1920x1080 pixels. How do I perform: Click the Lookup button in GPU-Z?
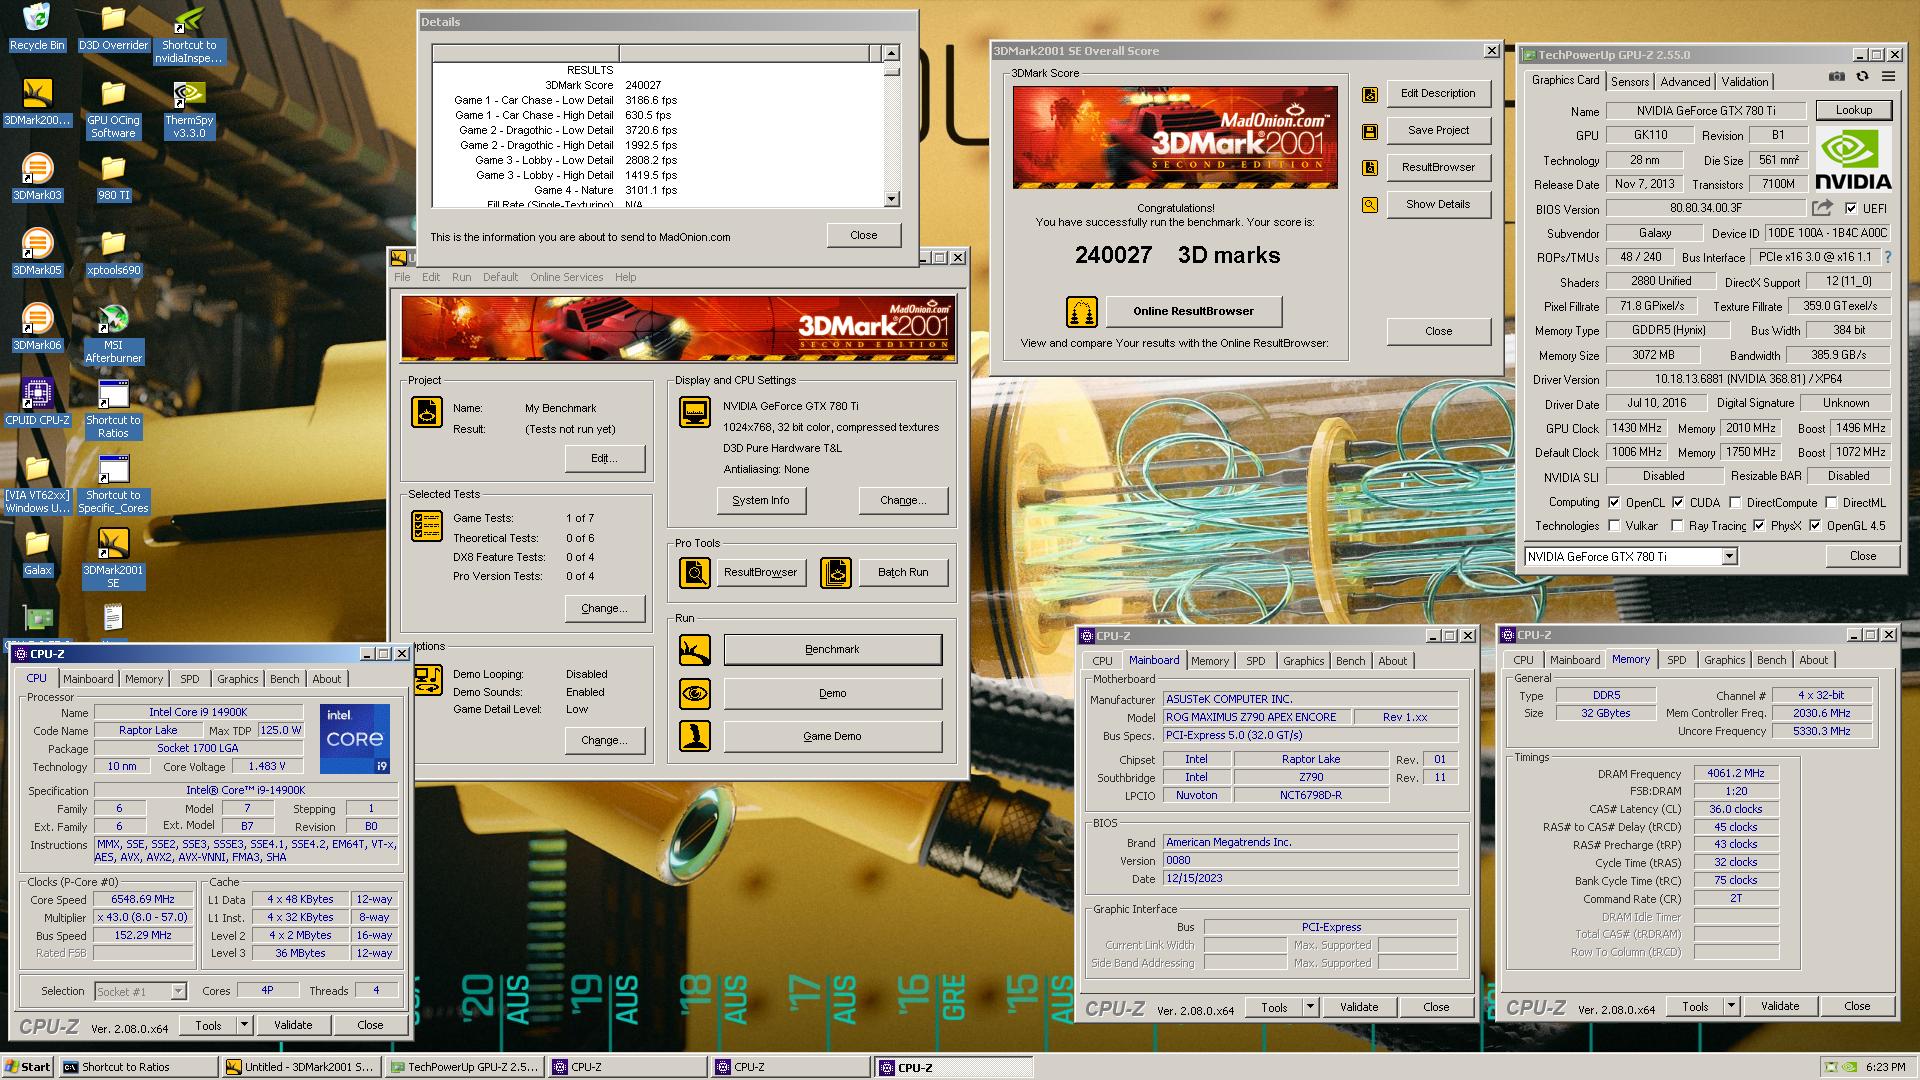point(1853,110)
